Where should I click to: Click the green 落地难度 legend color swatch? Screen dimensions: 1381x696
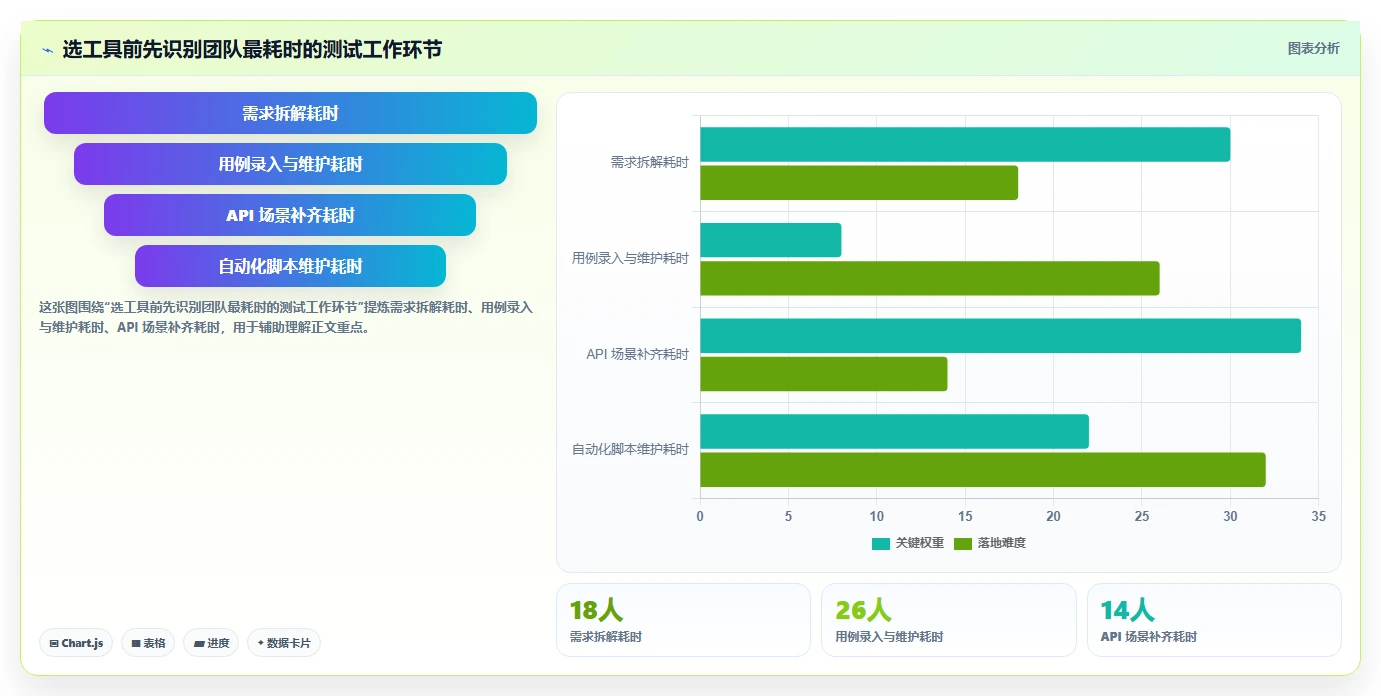point(963,544)
